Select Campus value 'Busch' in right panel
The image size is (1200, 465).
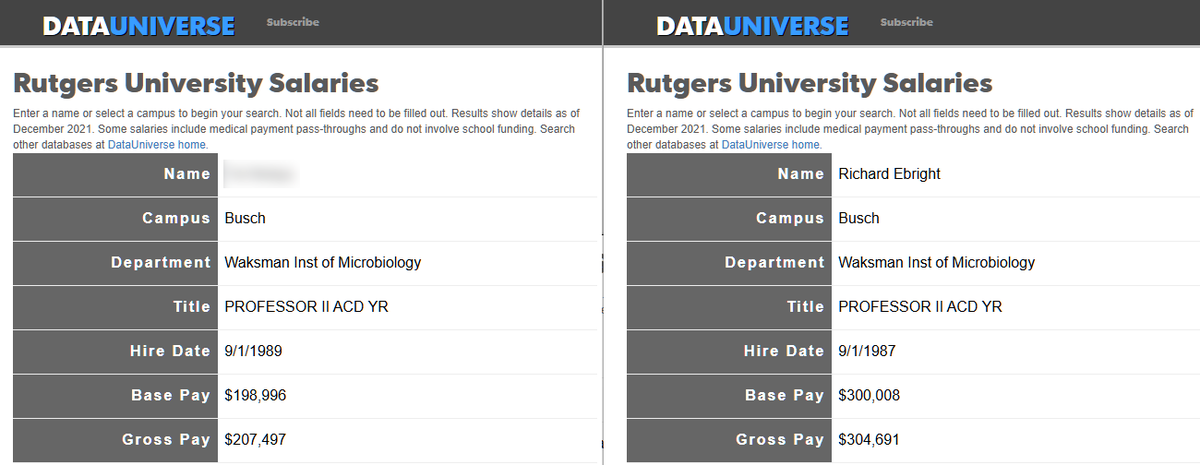point(859,218)
